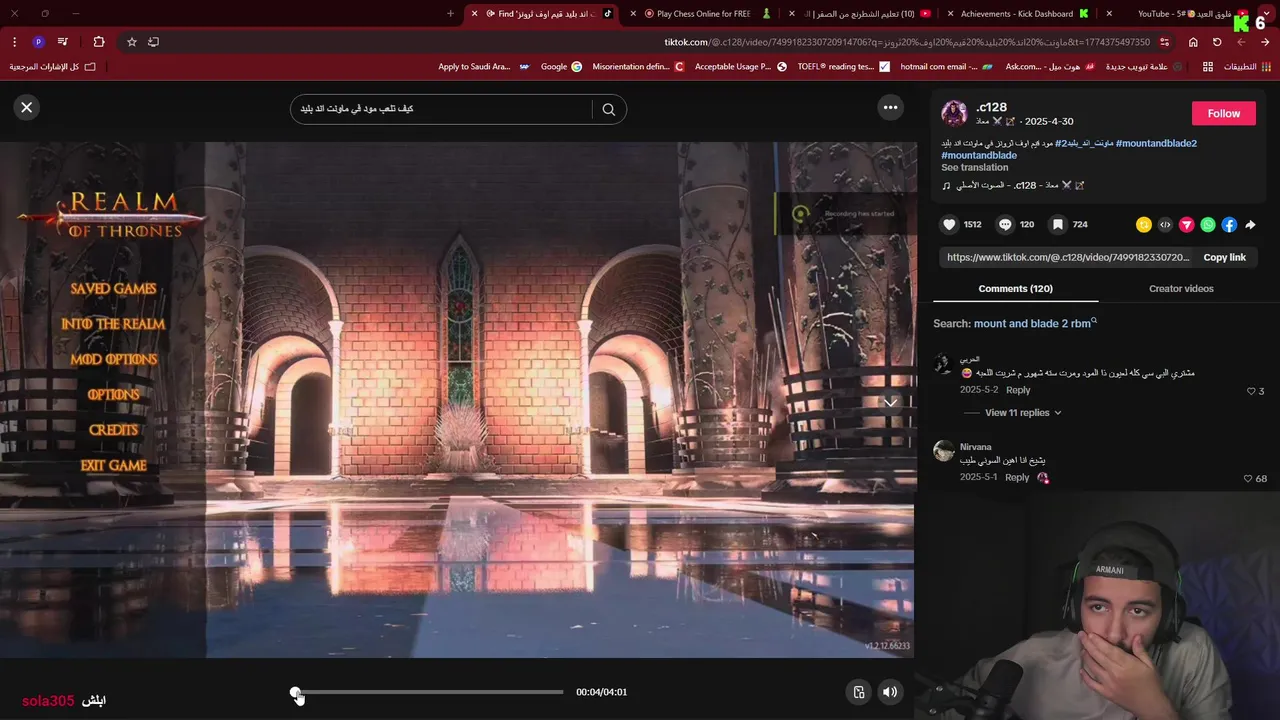The height and width of the screenshot is (720, 1280).
Task: Seek the video using the progress bar
Action: [x=427, y=692]
